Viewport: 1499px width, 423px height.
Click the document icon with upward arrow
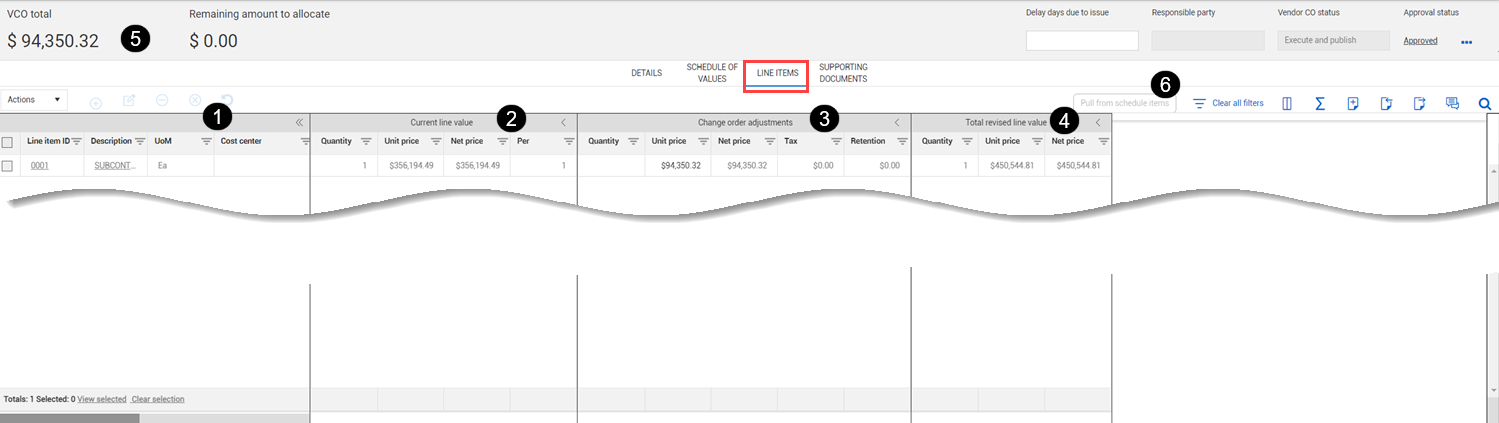coord(1386,103)
